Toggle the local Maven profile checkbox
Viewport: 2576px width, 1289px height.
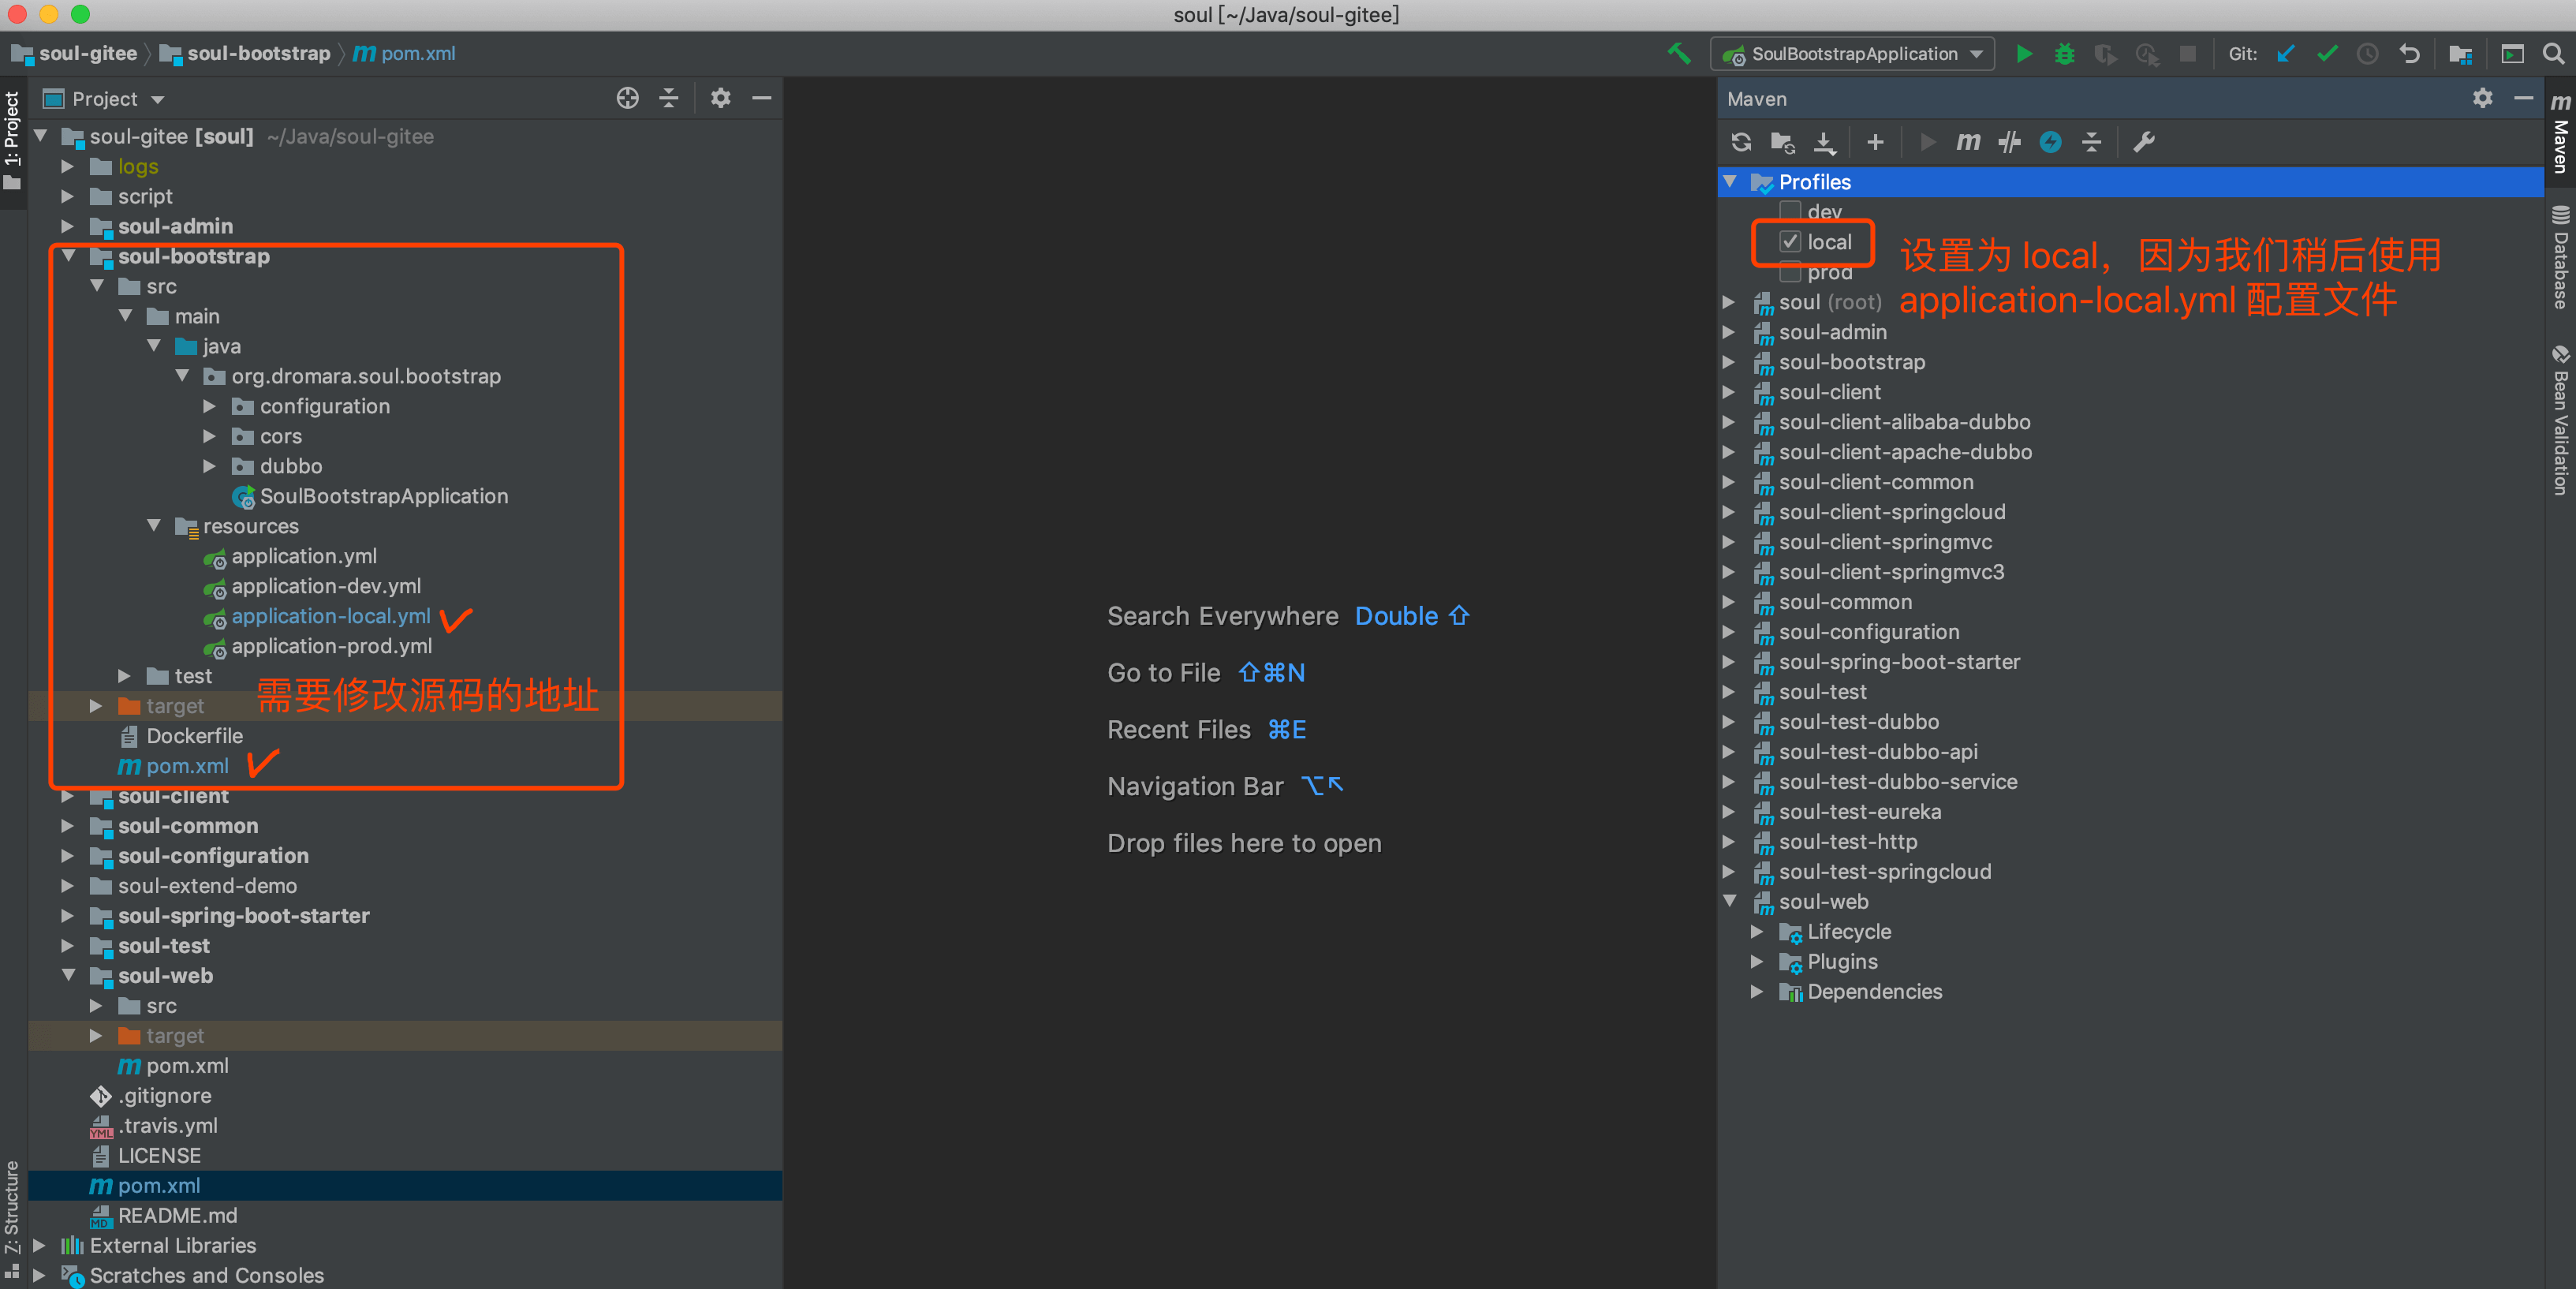(x=1789, y=241)
